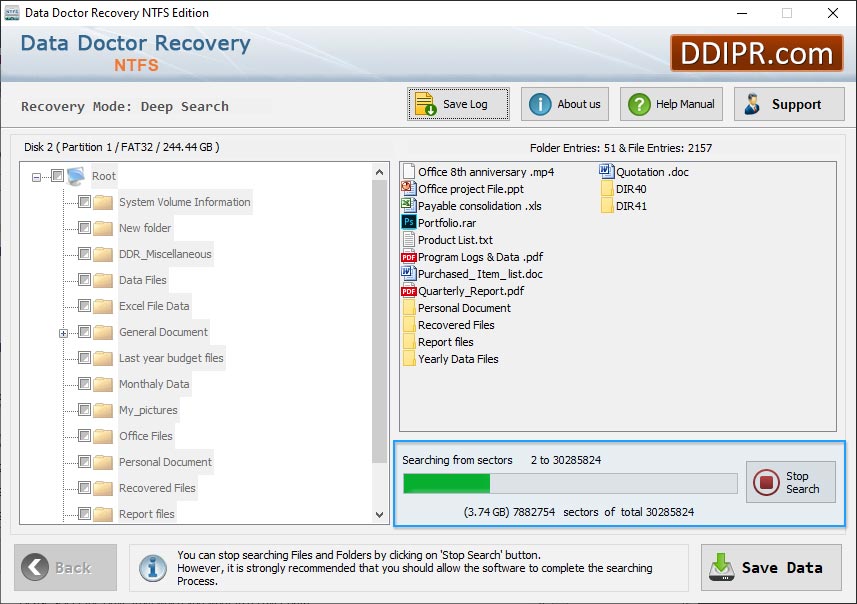Image resolution: width=857 pixels, height=604 pixels.
Task: Click the PDF icon of Program Logs & Data .pdf
Action: tap(409, 257)
